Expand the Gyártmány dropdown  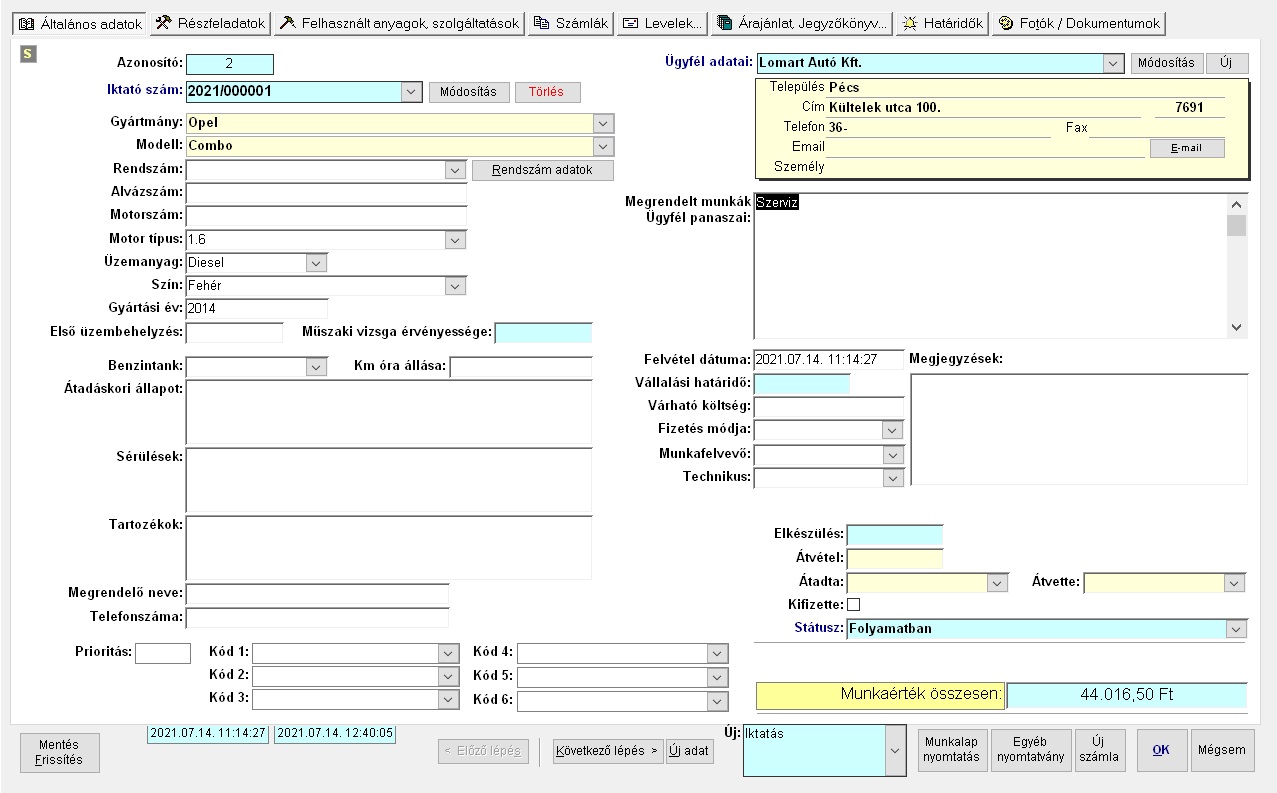pos(602,123)
